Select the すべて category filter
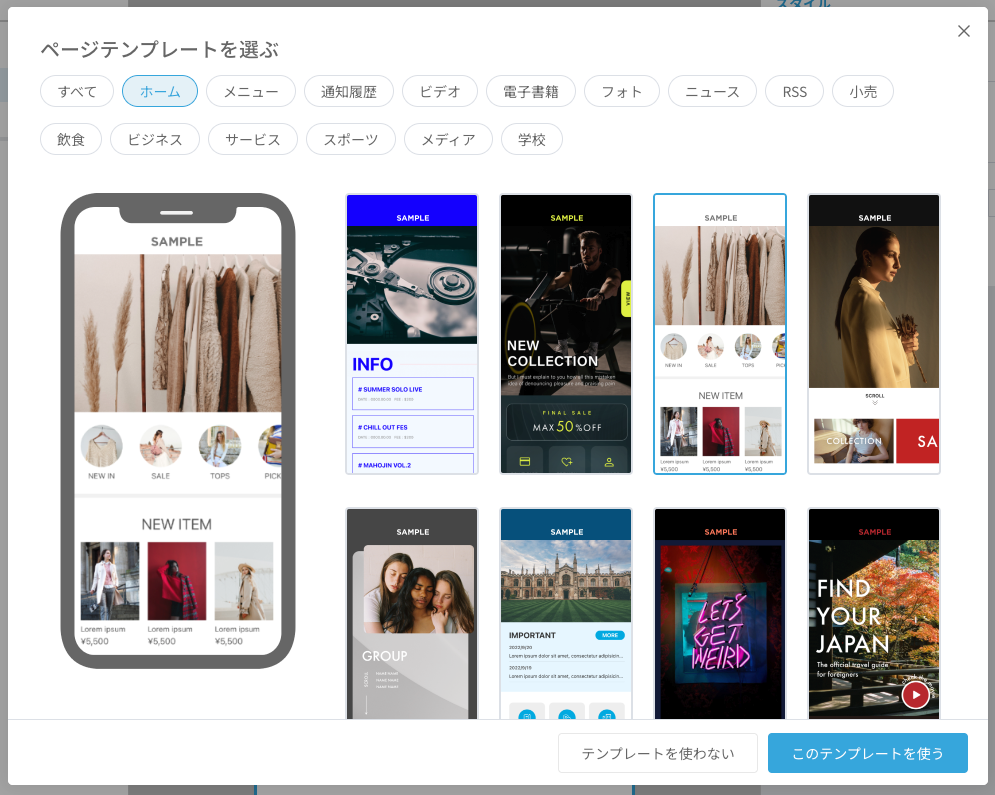This screenshot has height=795, width=995. [x=77, y=91]
